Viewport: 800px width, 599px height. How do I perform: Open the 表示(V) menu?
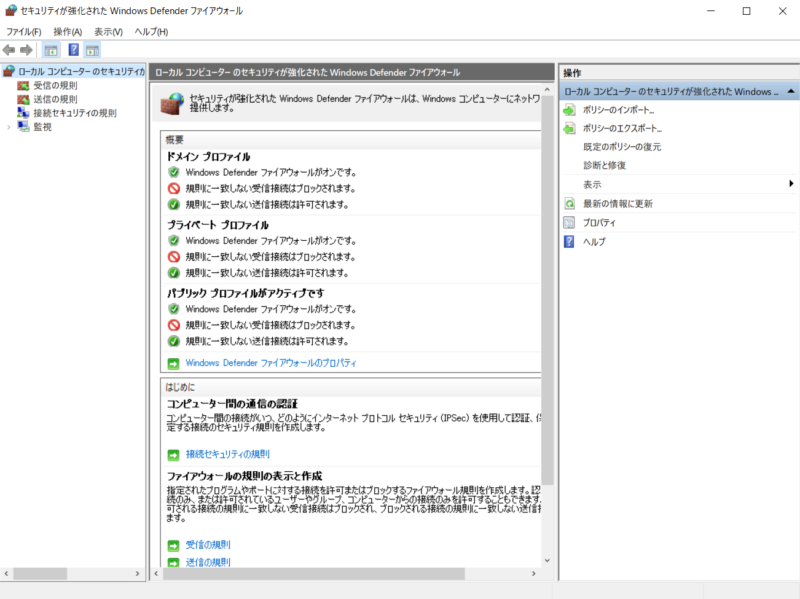coord(108,32)
